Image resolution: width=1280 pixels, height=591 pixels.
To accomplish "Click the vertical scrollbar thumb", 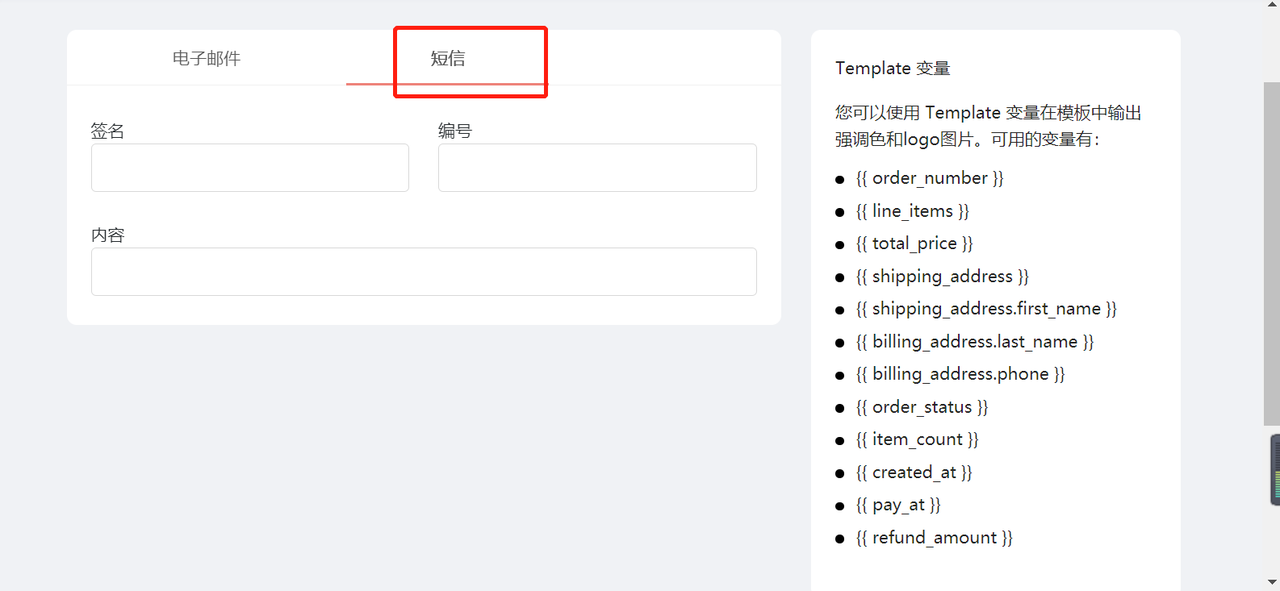I will point(1272,254).
